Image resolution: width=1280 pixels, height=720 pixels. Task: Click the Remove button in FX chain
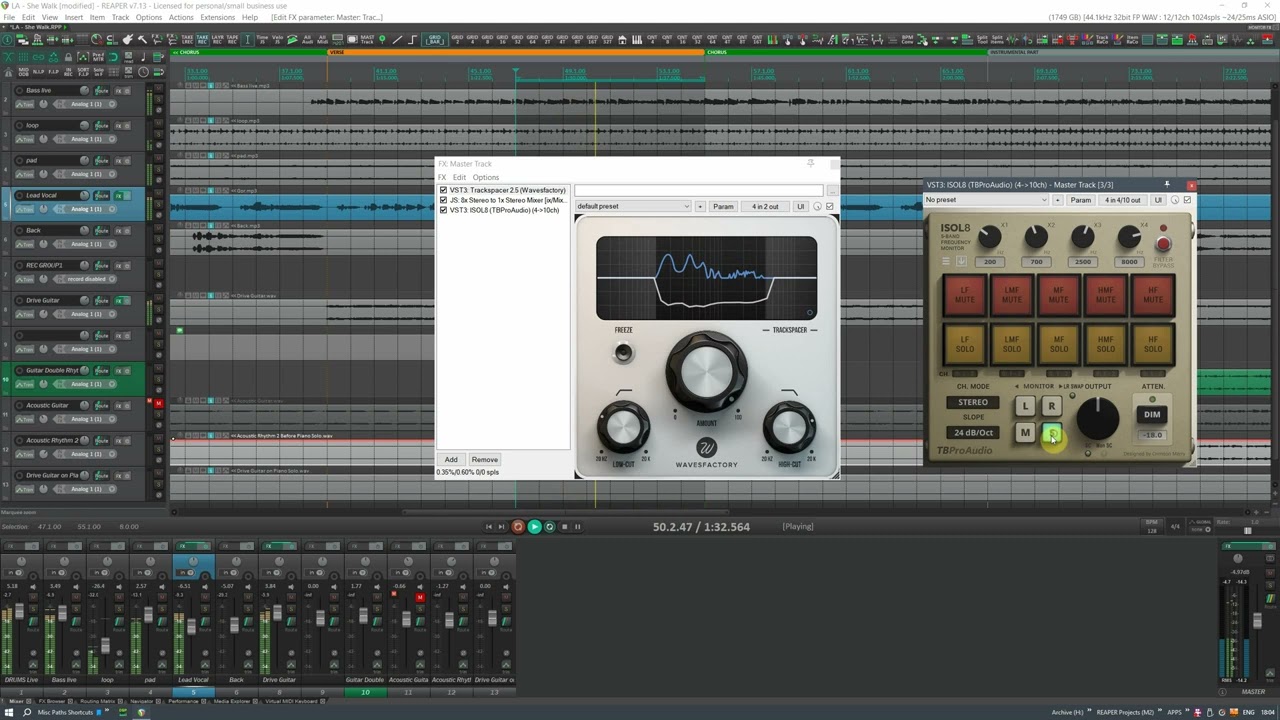484,459
